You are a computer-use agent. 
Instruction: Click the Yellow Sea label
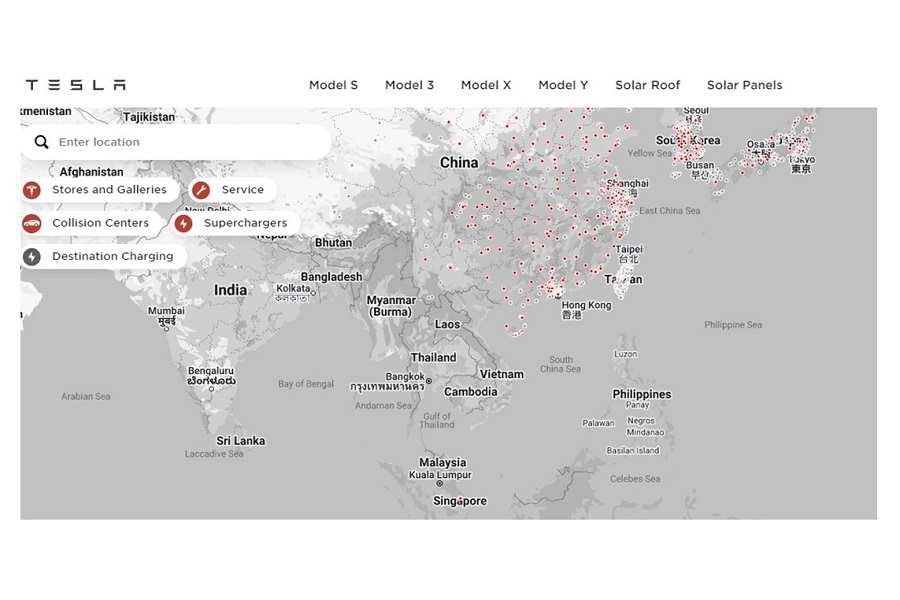coord(649,153)
